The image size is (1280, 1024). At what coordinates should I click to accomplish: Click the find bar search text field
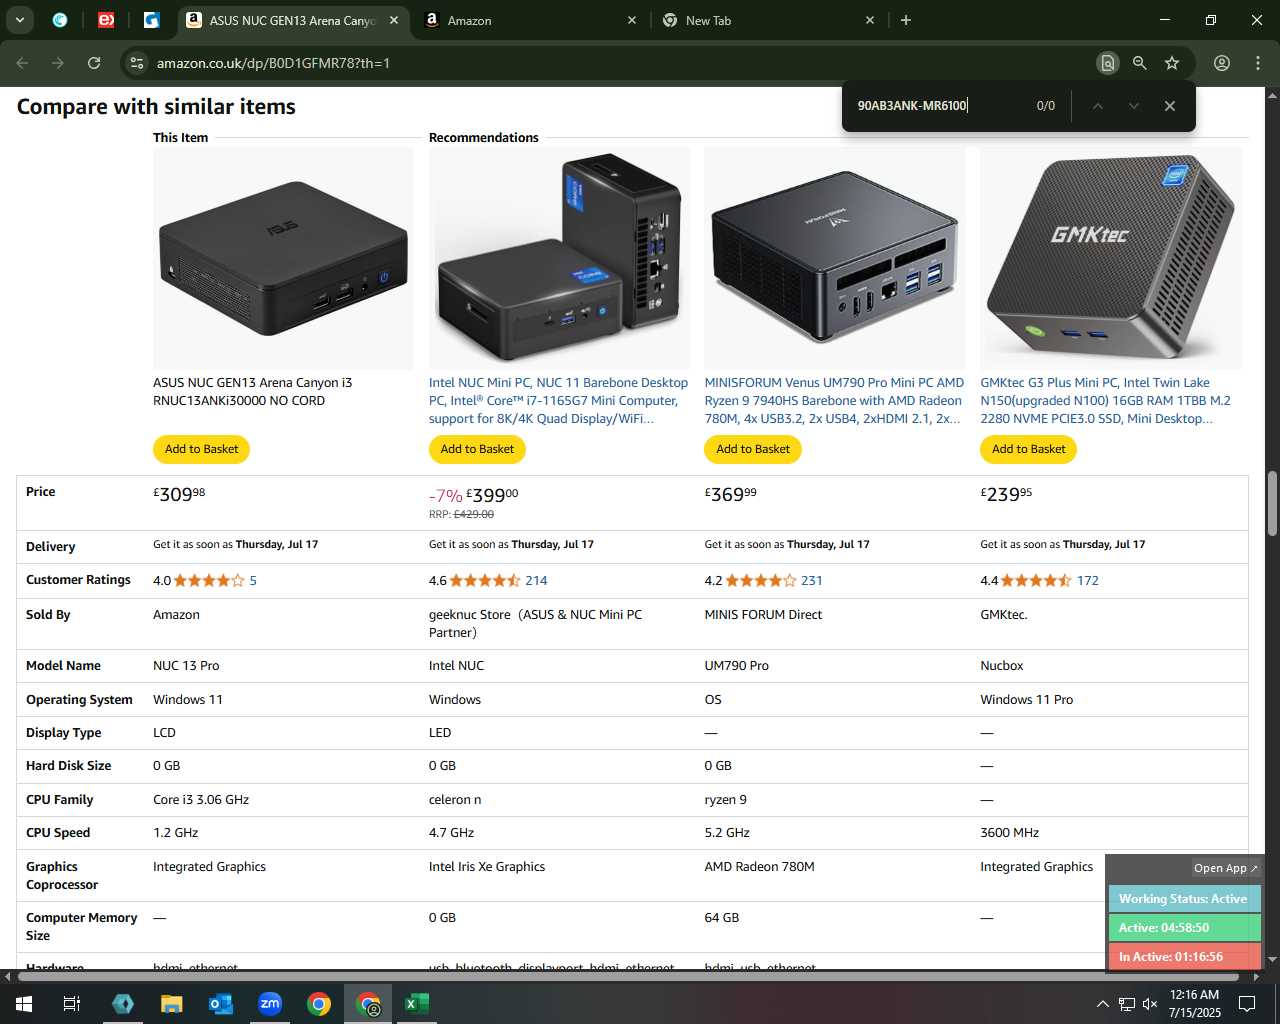click(937, 106)
